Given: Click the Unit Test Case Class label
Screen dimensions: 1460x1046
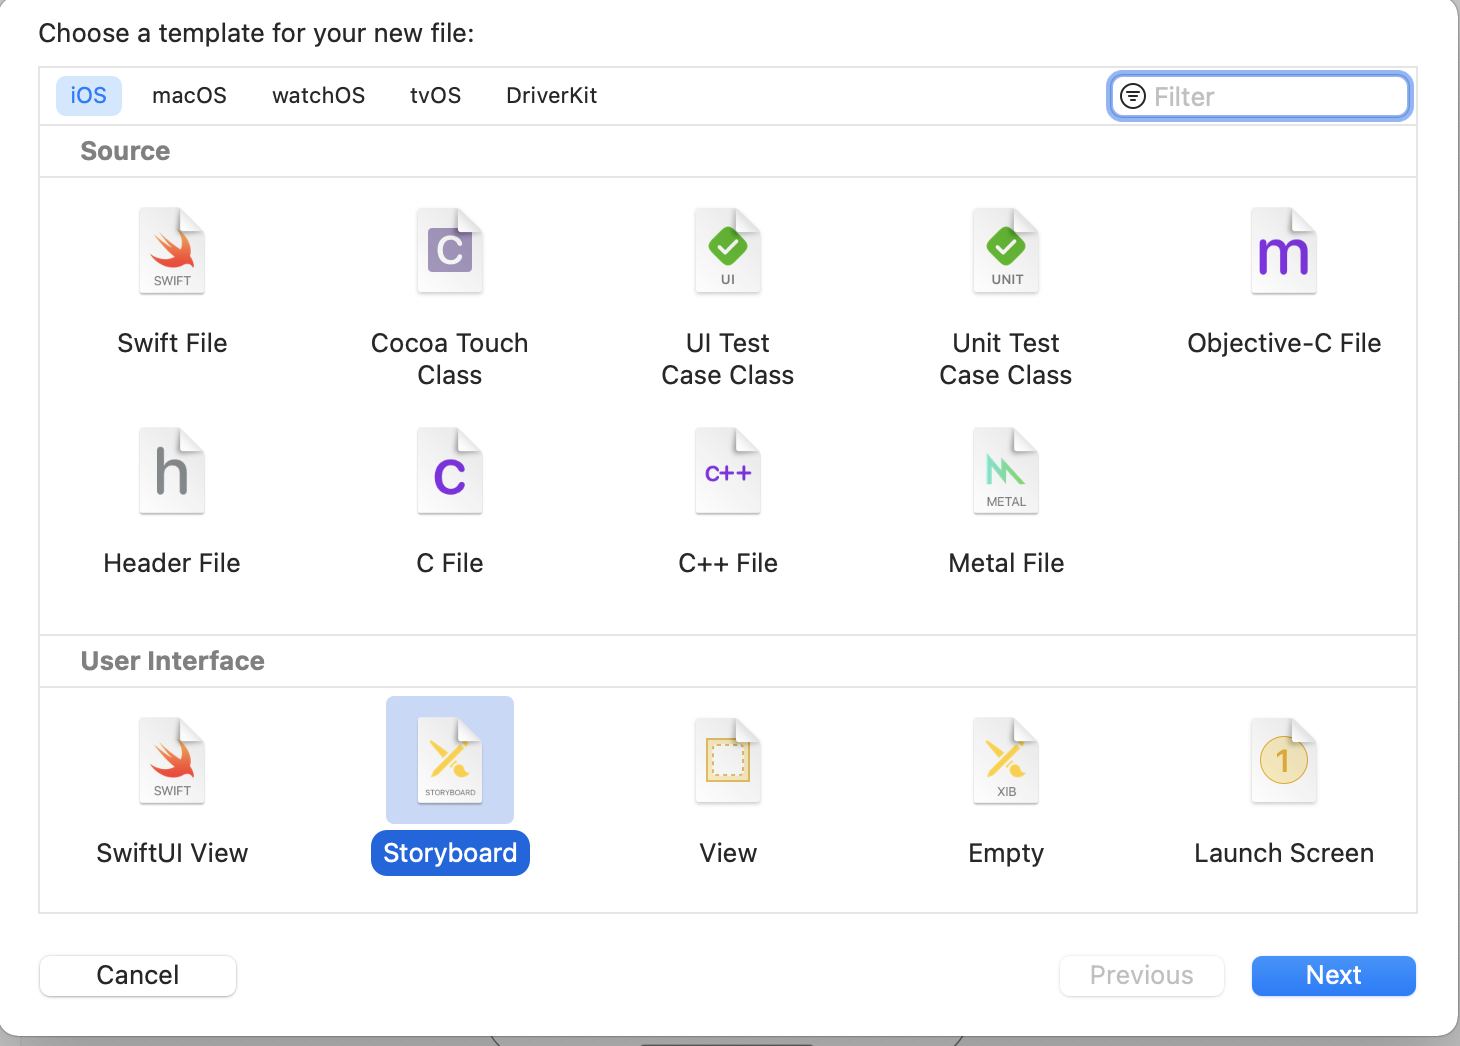Looking at the screenshot, I should 1006,359.
